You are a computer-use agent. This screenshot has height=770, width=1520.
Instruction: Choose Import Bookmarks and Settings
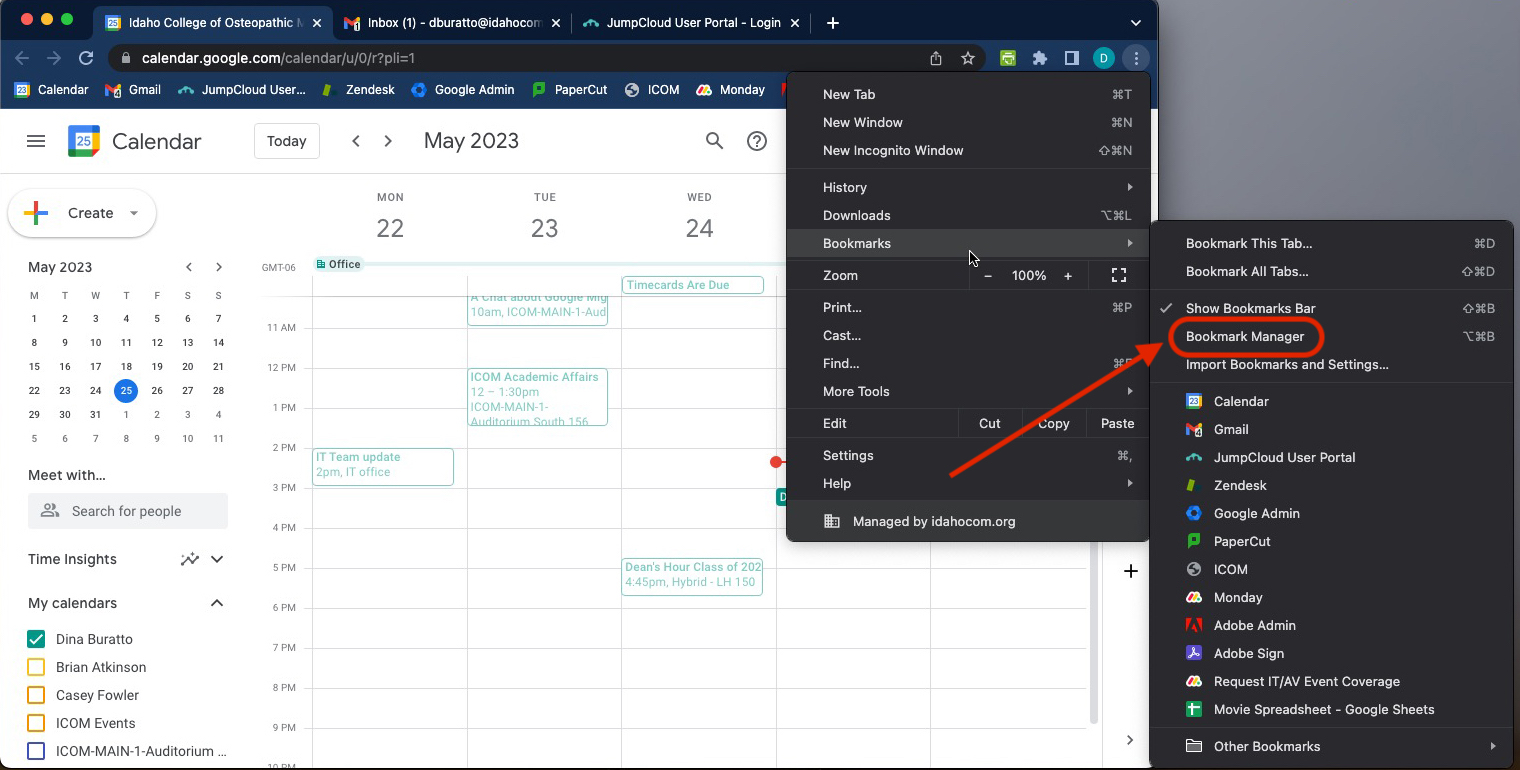1332,364
